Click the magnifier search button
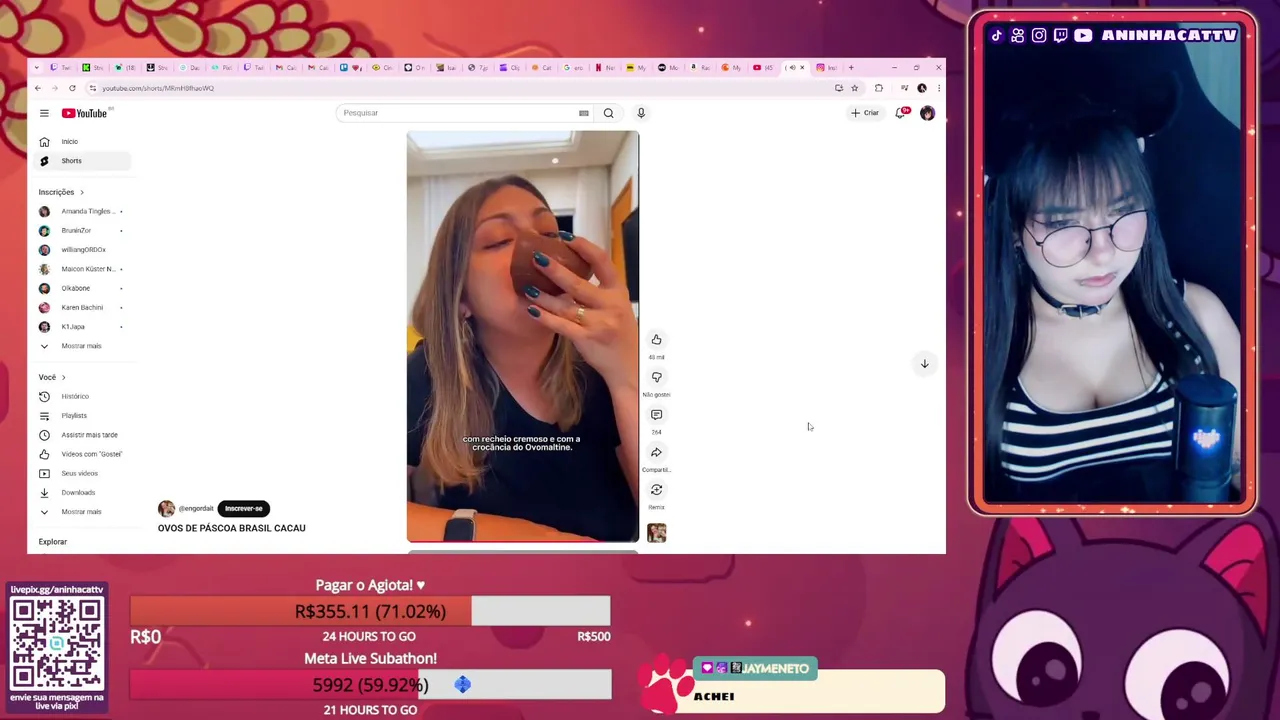This screenshot has width=1280, height=720. 608,113
